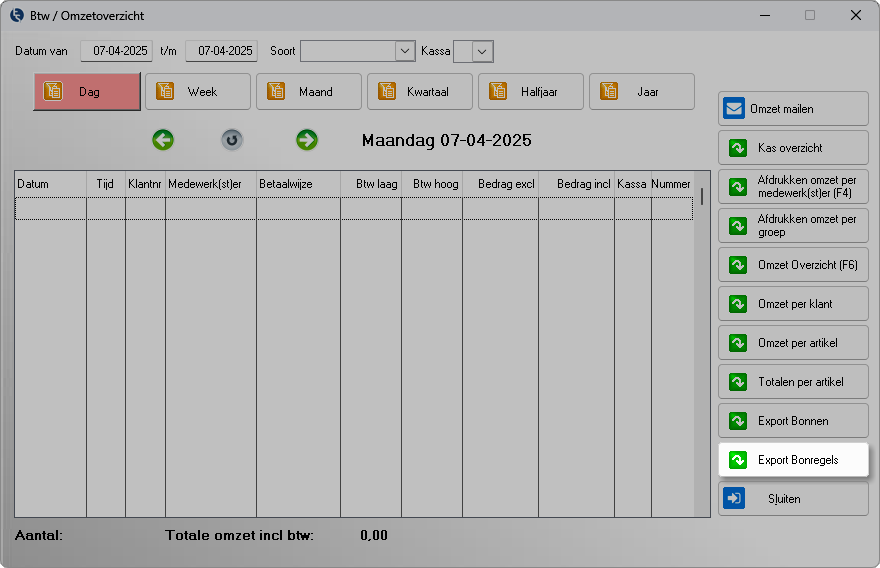
Task: Click the Bedrag incl column header
Action: (x=576, y=184)
